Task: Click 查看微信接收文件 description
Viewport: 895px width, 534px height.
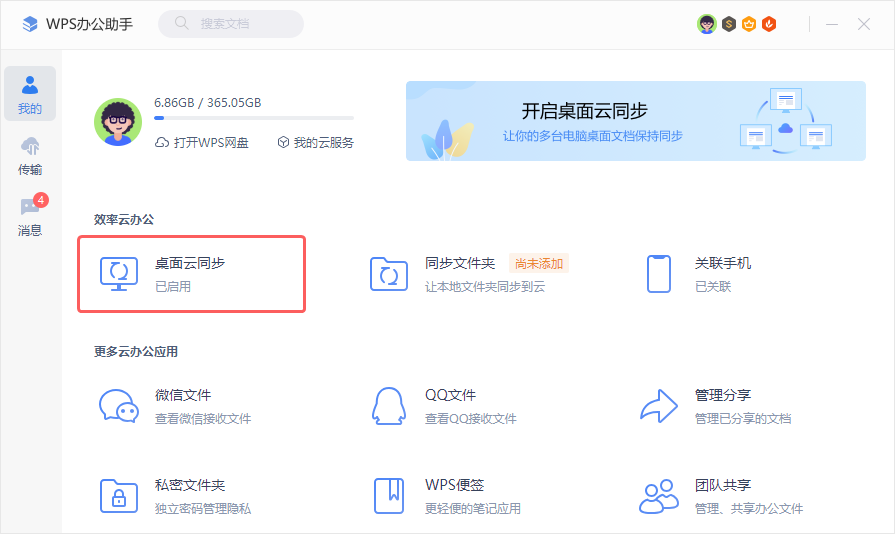Action: 203,419
